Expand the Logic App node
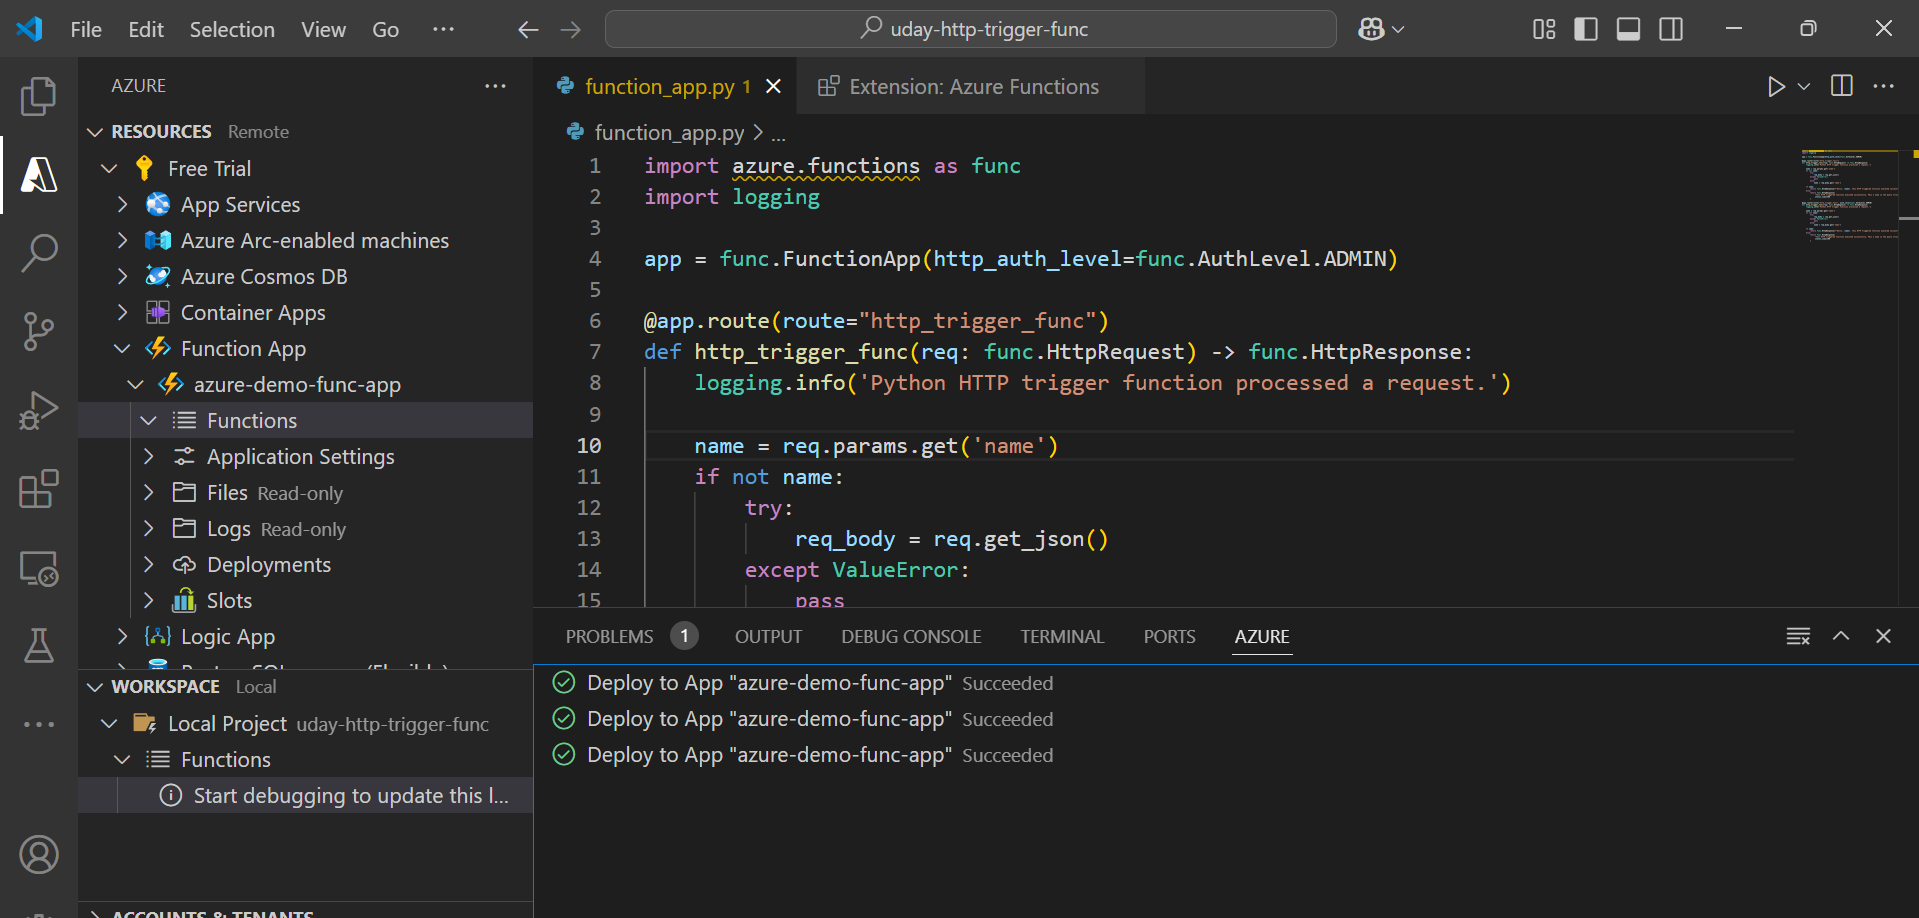This screenshot has width=1919, height=918. (x=122, y=637)
